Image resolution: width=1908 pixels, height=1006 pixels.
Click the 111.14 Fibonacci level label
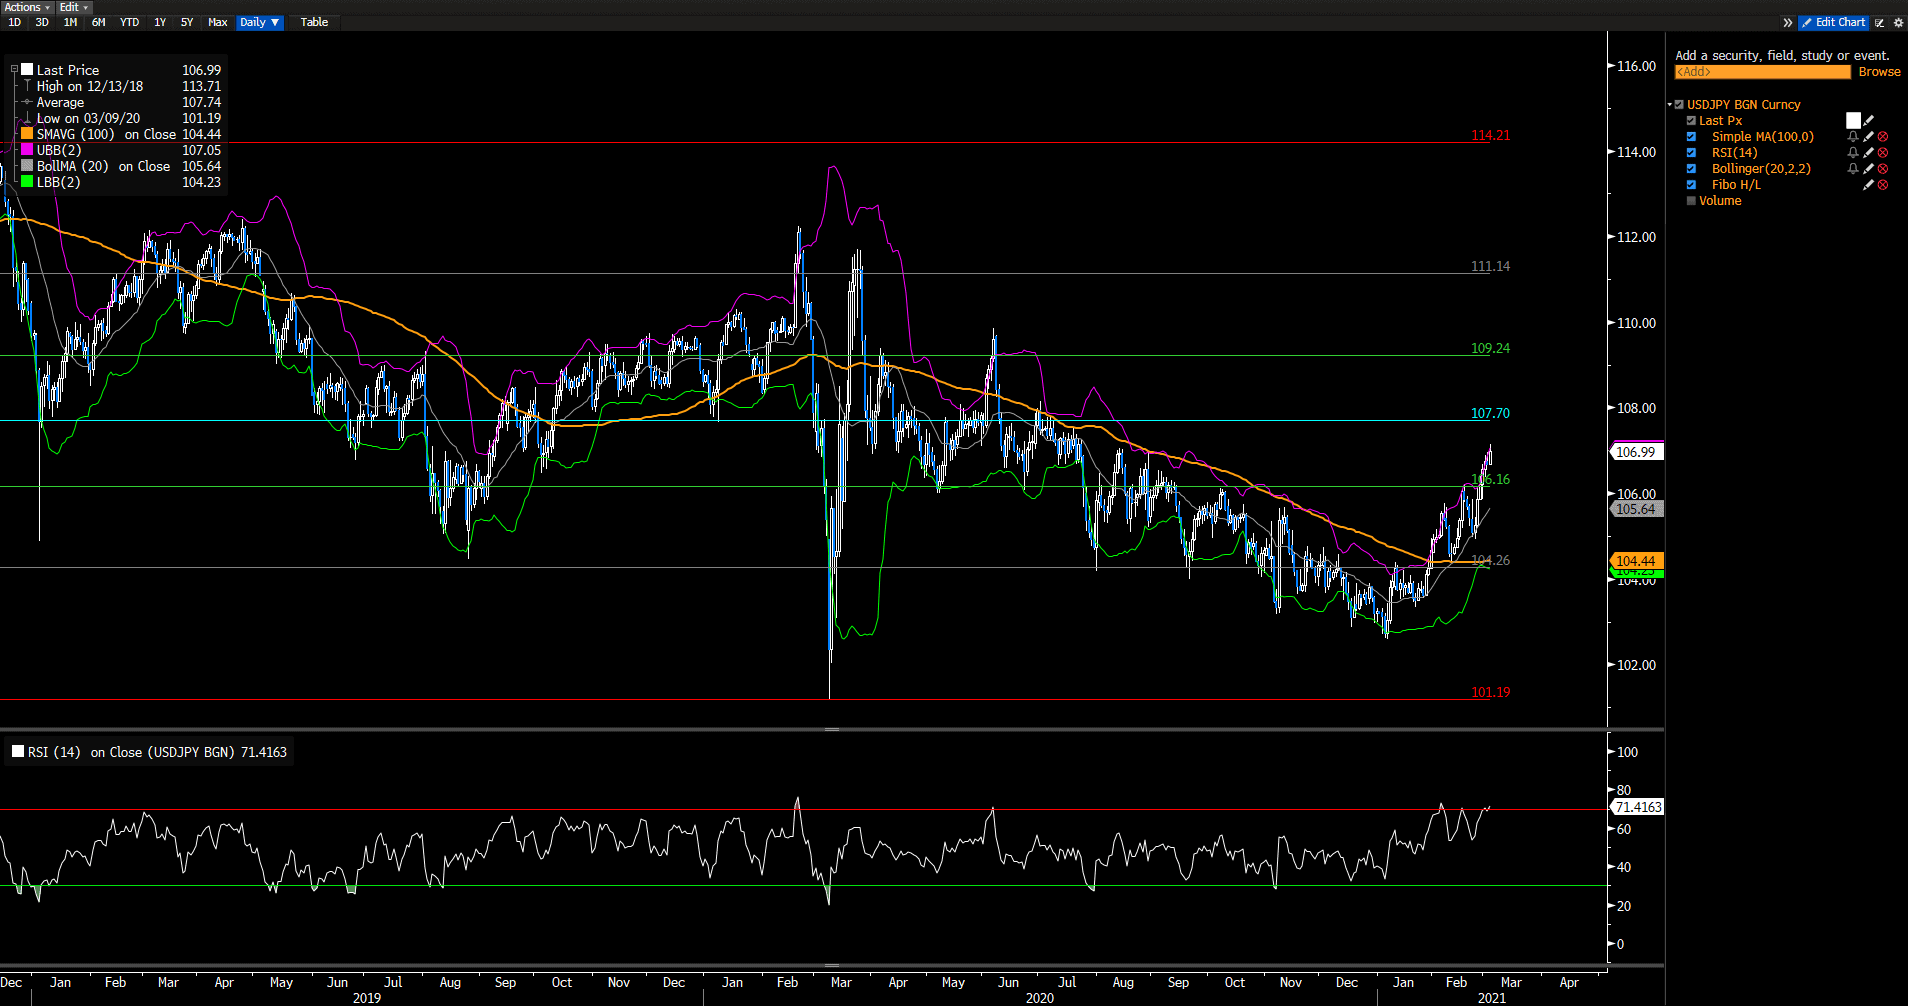1490,266
